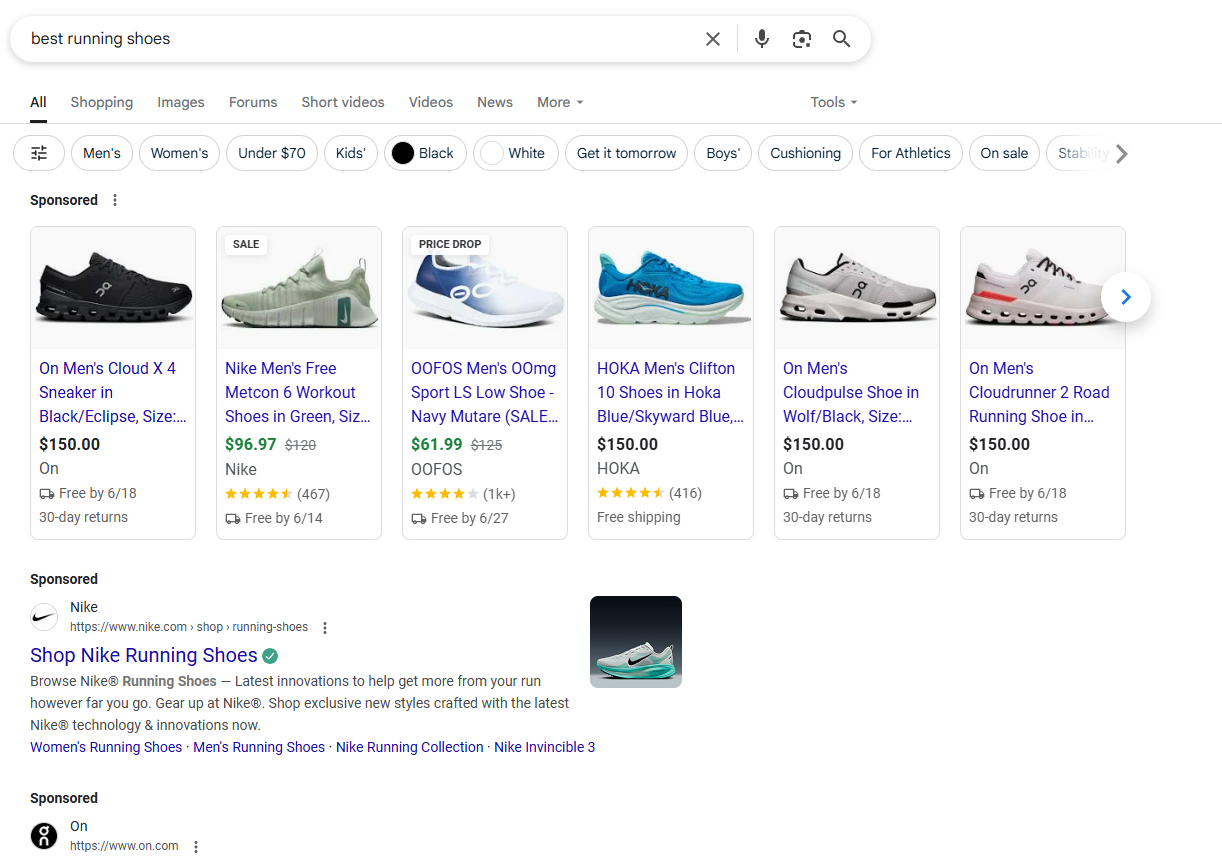The height and width of the screenshot is (861, 1222).
Task: Filter by the Black color swatch chip
Action: (x=425, y=153)
